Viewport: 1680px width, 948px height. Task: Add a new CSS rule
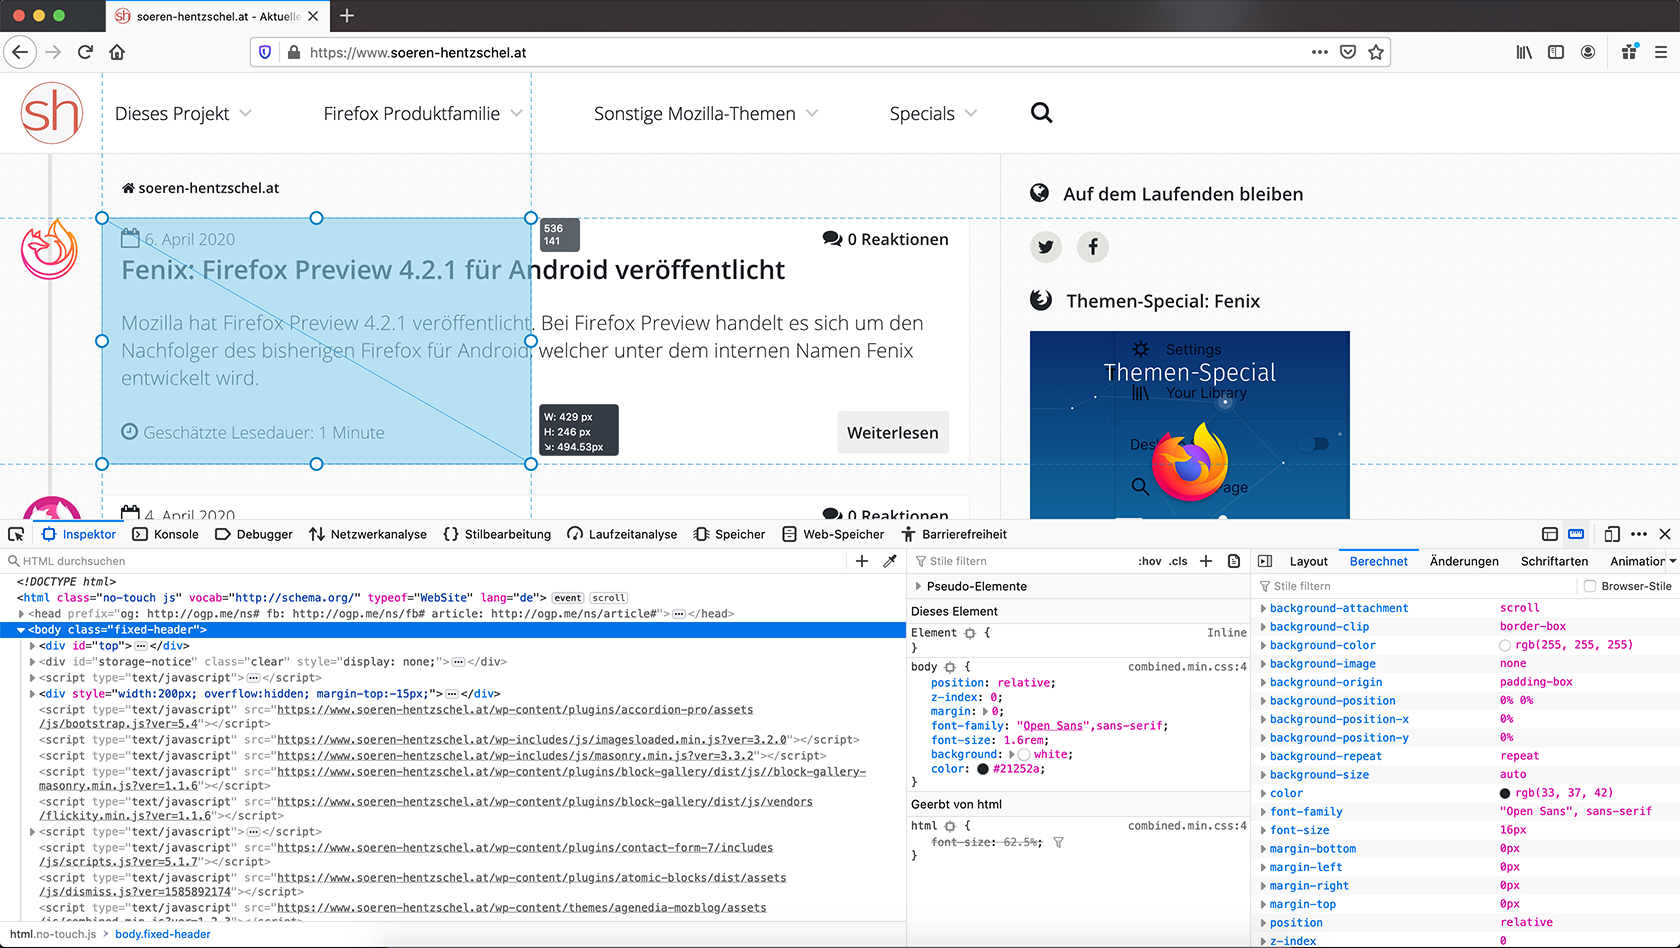click(1206, 561)
